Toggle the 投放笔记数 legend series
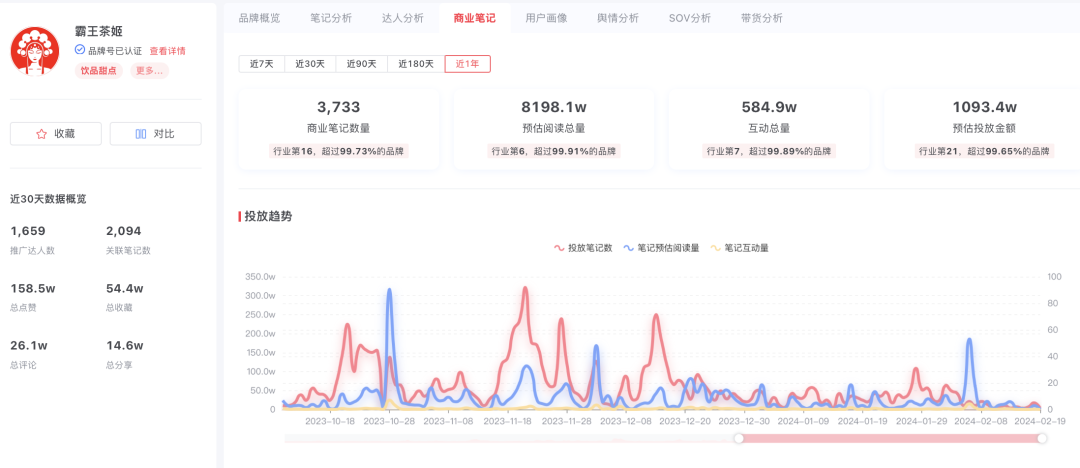This screenshot has width=1080, height=468. pyautogui.click(x=583, y=248)
